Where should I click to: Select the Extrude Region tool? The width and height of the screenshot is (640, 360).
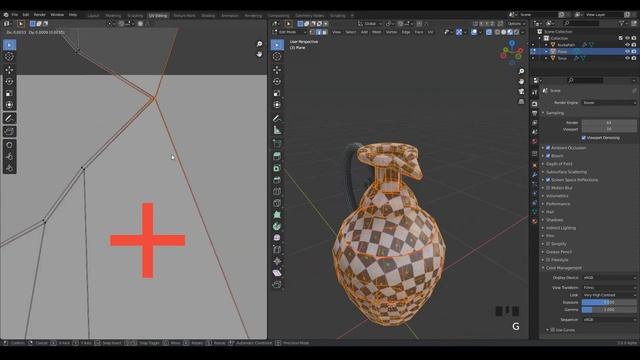coord(277,156)
